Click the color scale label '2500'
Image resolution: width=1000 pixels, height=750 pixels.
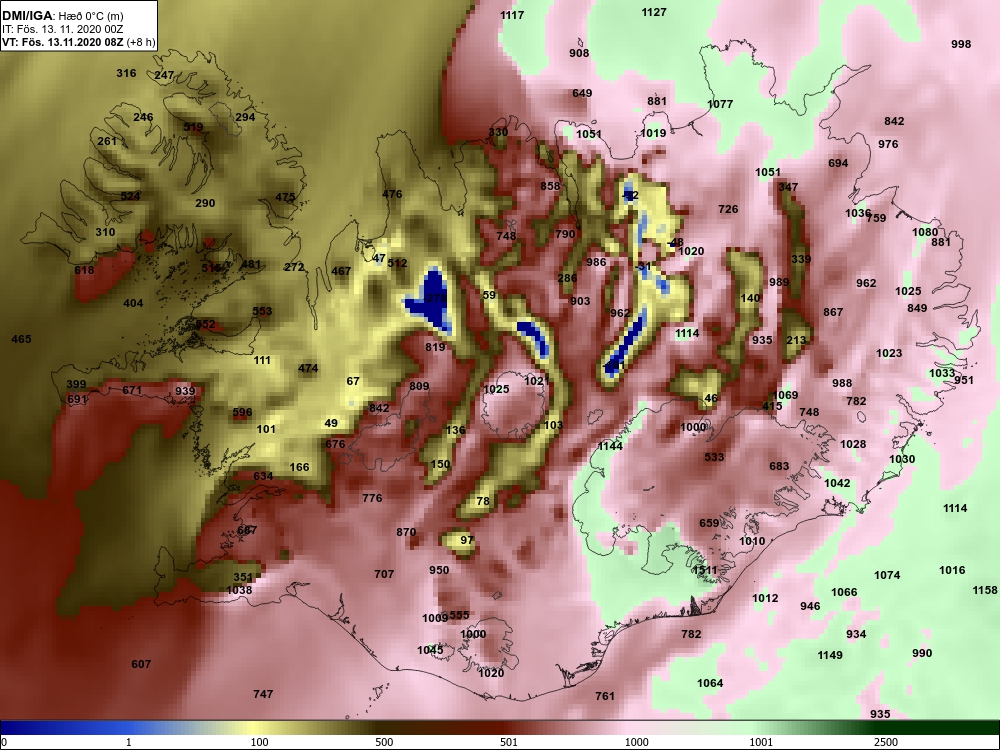(886, 742)
